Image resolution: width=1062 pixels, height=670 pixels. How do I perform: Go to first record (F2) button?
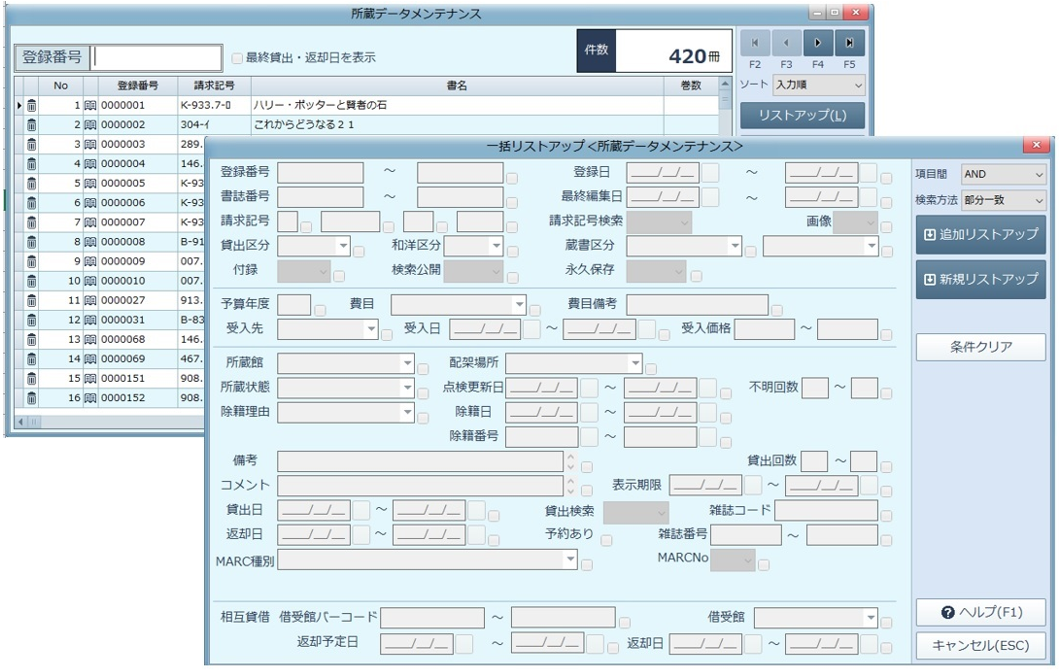(755, 43)
